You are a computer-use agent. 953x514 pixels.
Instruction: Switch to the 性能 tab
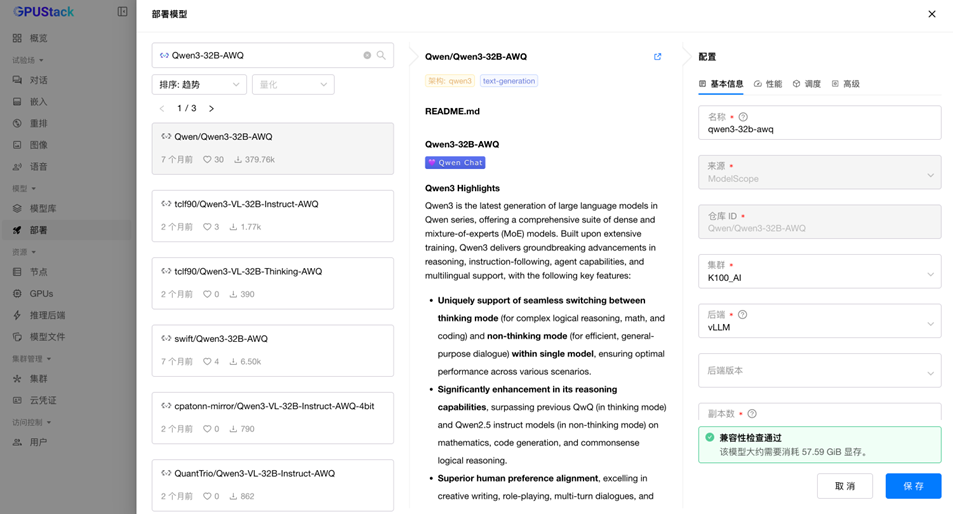pos(768,84)
